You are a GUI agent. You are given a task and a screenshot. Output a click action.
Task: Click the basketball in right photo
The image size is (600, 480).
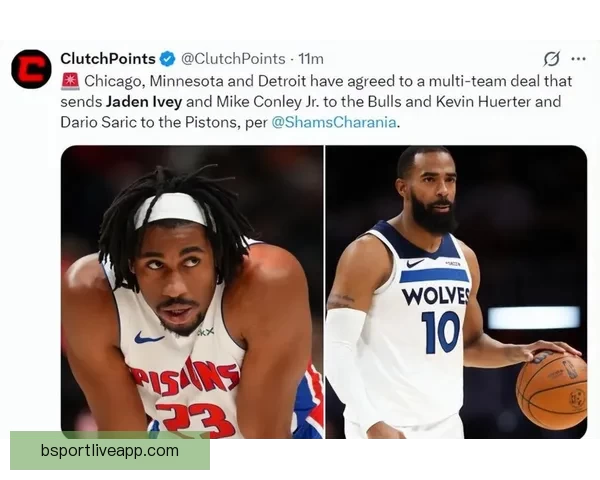tap(551, 390)
